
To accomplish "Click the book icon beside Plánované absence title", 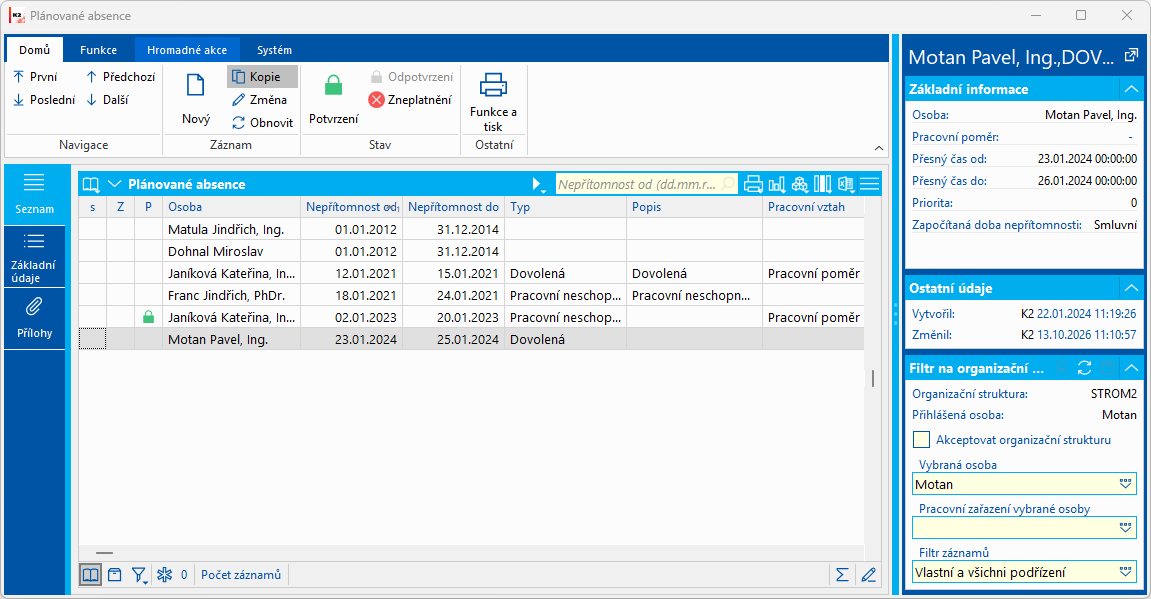I will coord(91,184).
